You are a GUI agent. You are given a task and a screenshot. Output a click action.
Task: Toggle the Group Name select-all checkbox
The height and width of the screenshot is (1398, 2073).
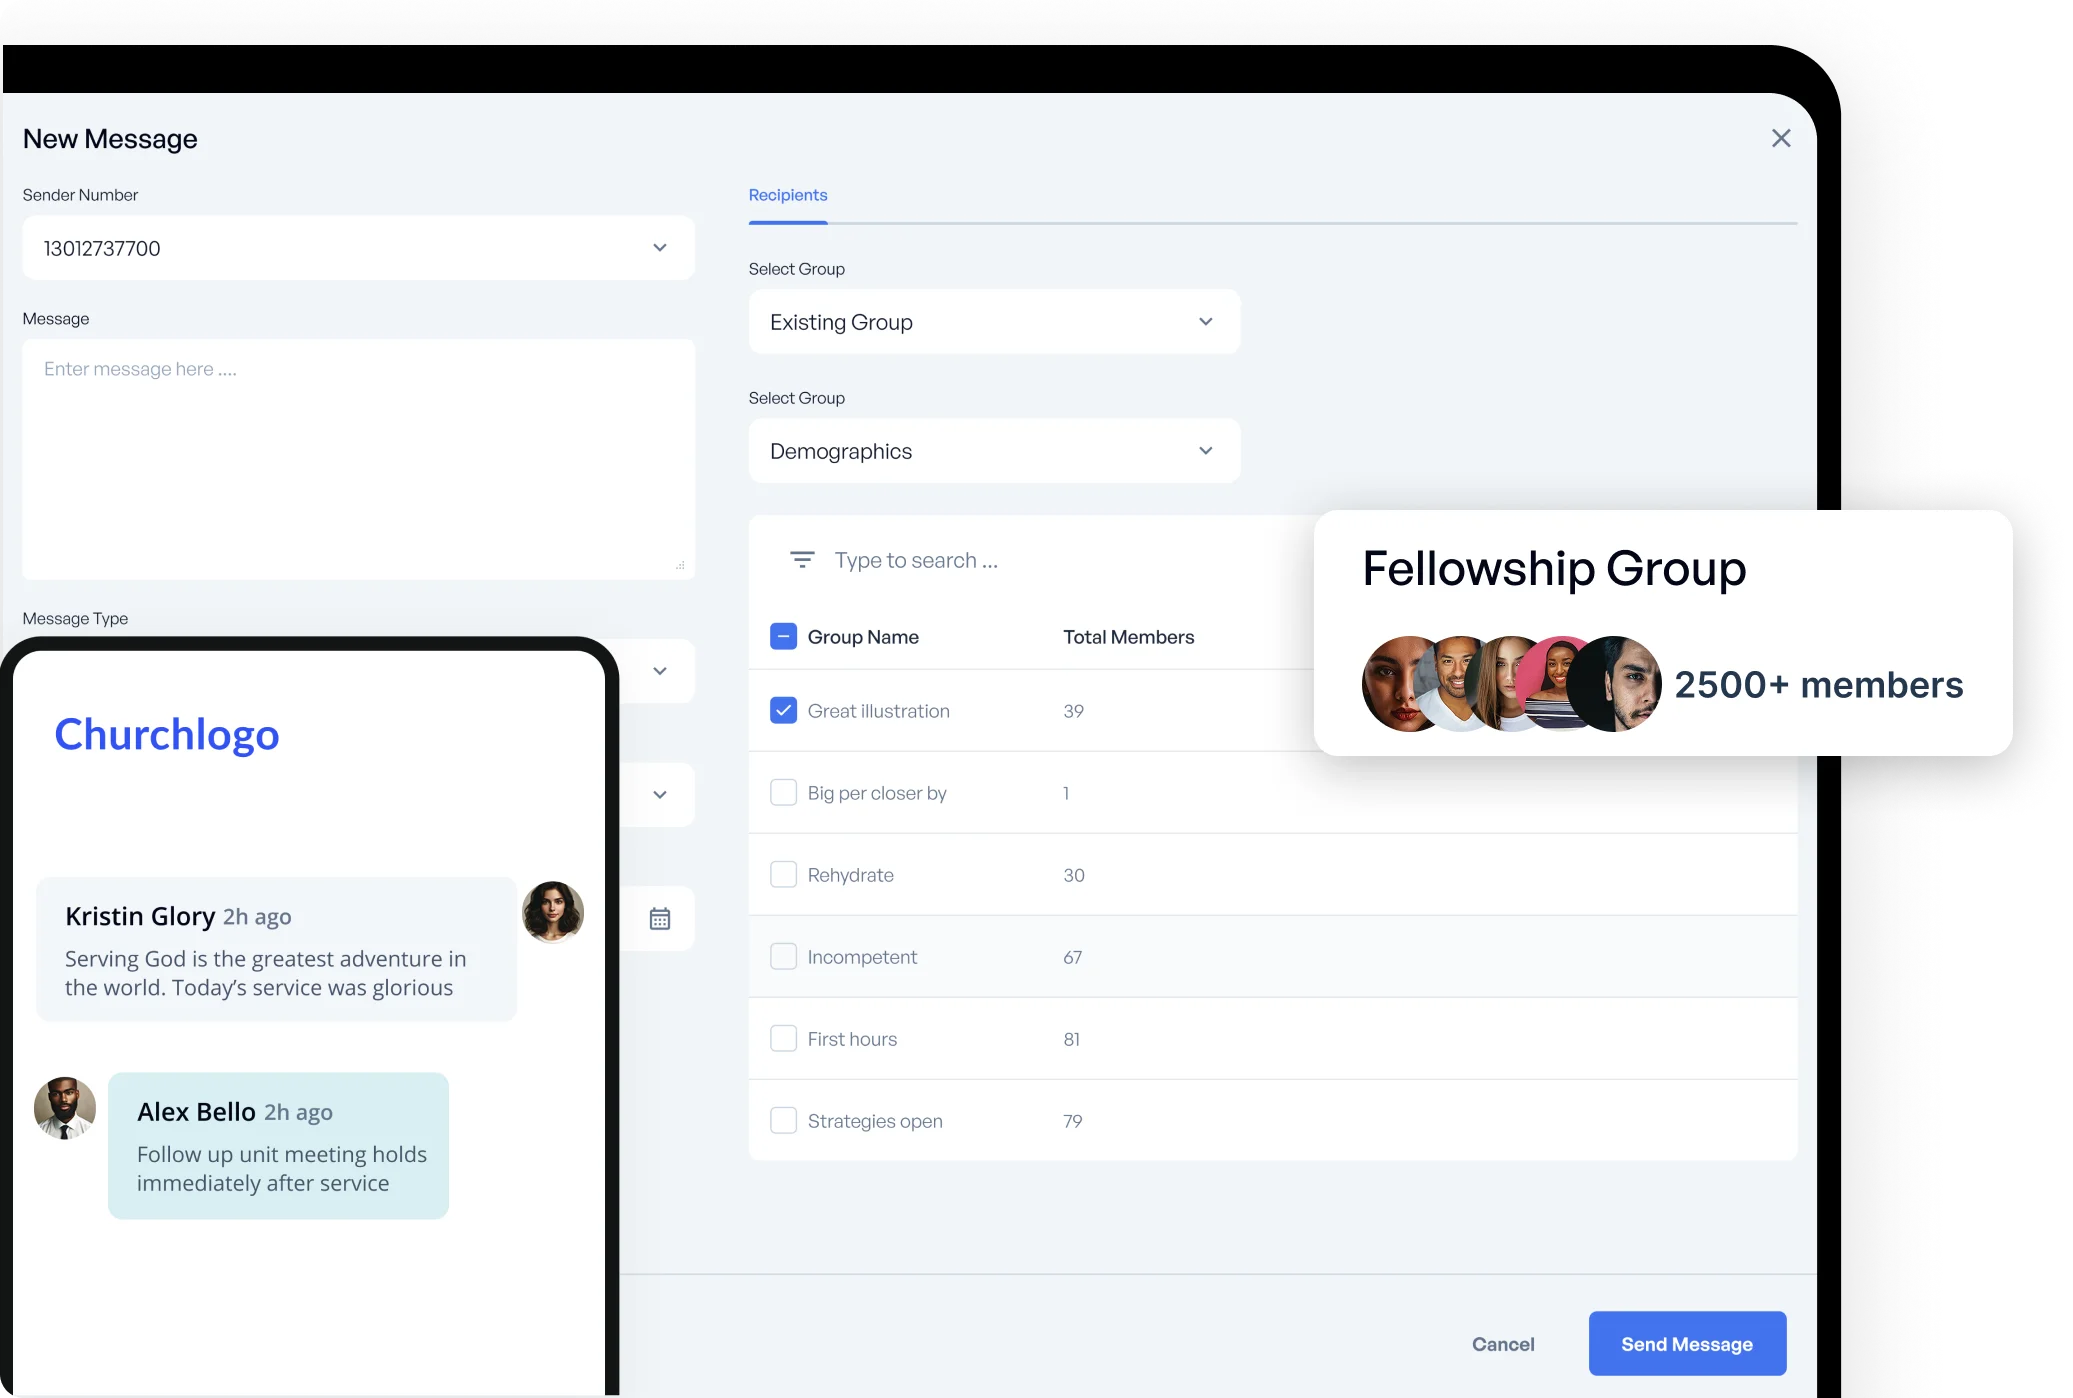point(783,637)
